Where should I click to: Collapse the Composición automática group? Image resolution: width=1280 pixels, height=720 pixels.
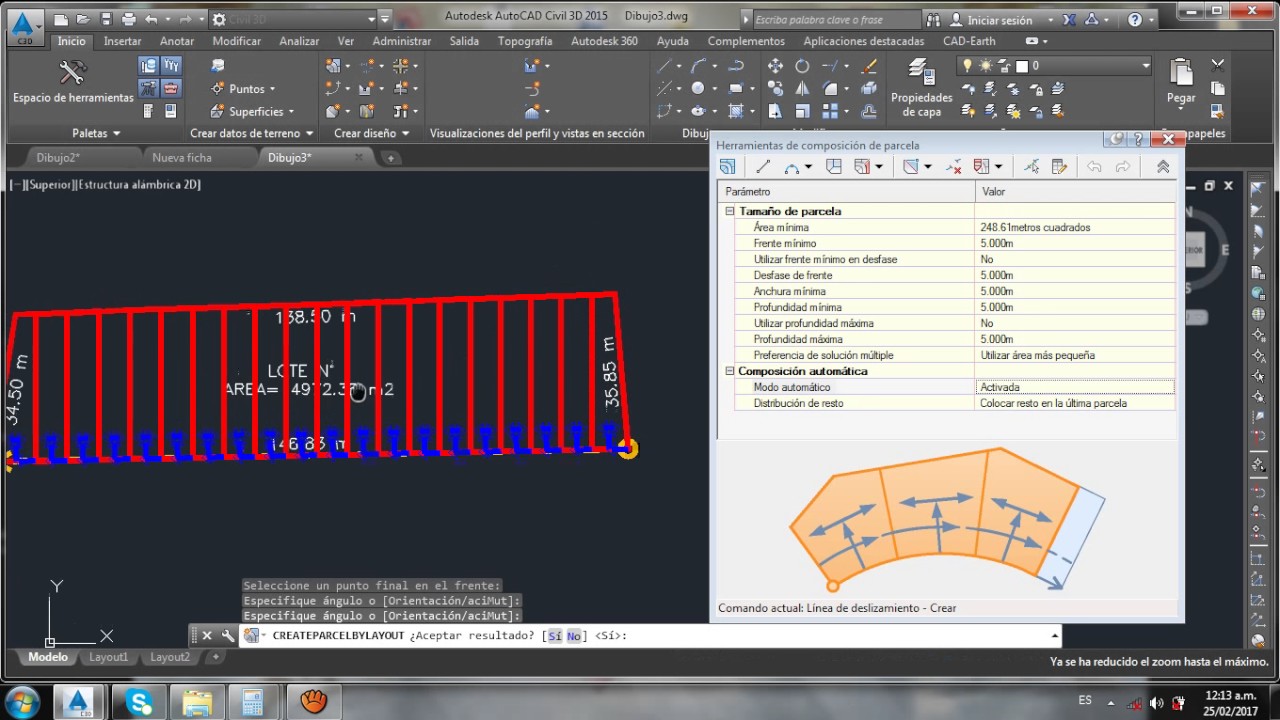[x=730, y=371]
